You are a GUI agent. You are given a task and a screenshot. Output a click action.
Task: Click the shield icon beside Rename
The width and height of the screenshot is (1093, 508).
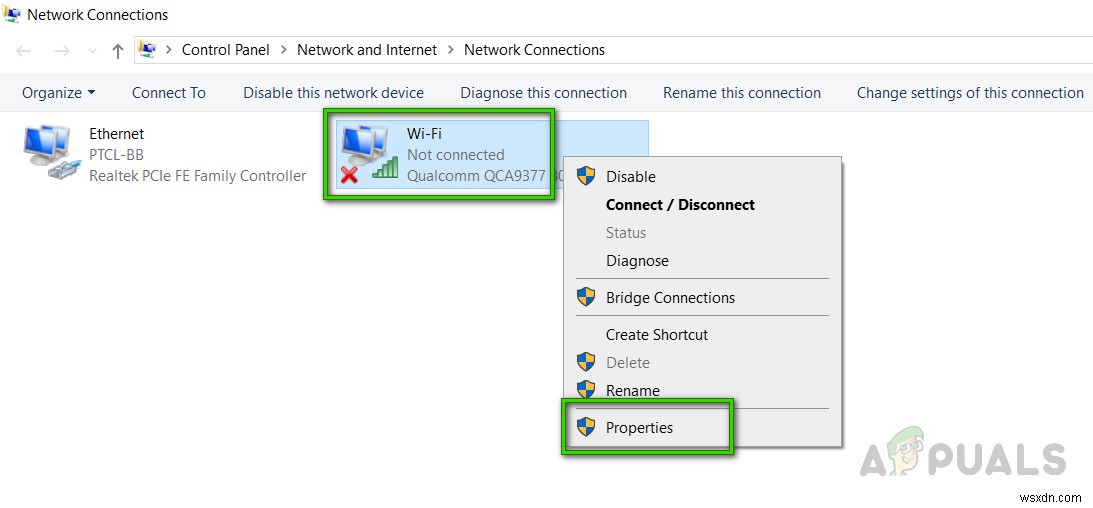pos(586,390)
